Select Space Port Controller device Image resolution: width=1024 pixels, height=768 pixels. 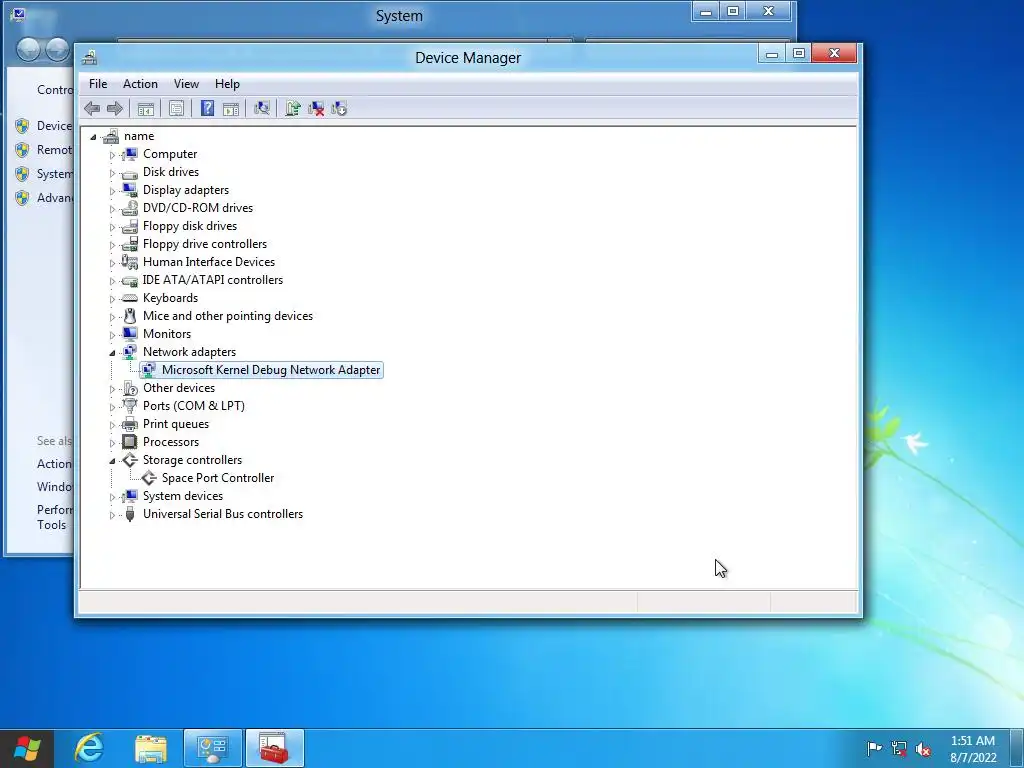pos(217,478)
